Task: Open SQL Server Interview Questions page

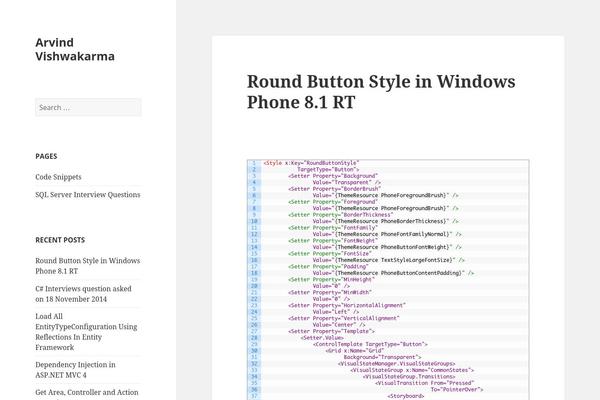Action: point(88,194)
